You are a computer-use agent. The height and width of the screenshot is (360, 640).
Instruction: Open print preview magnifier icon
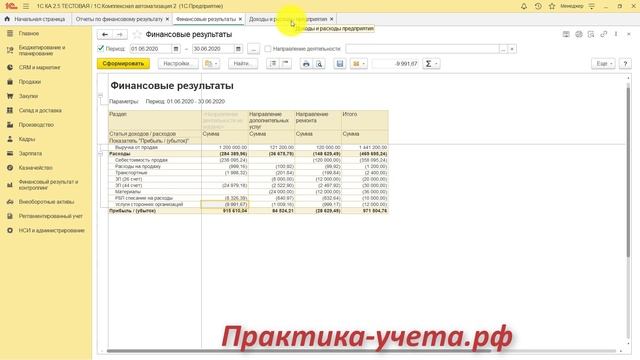click(x=319, y=64)
